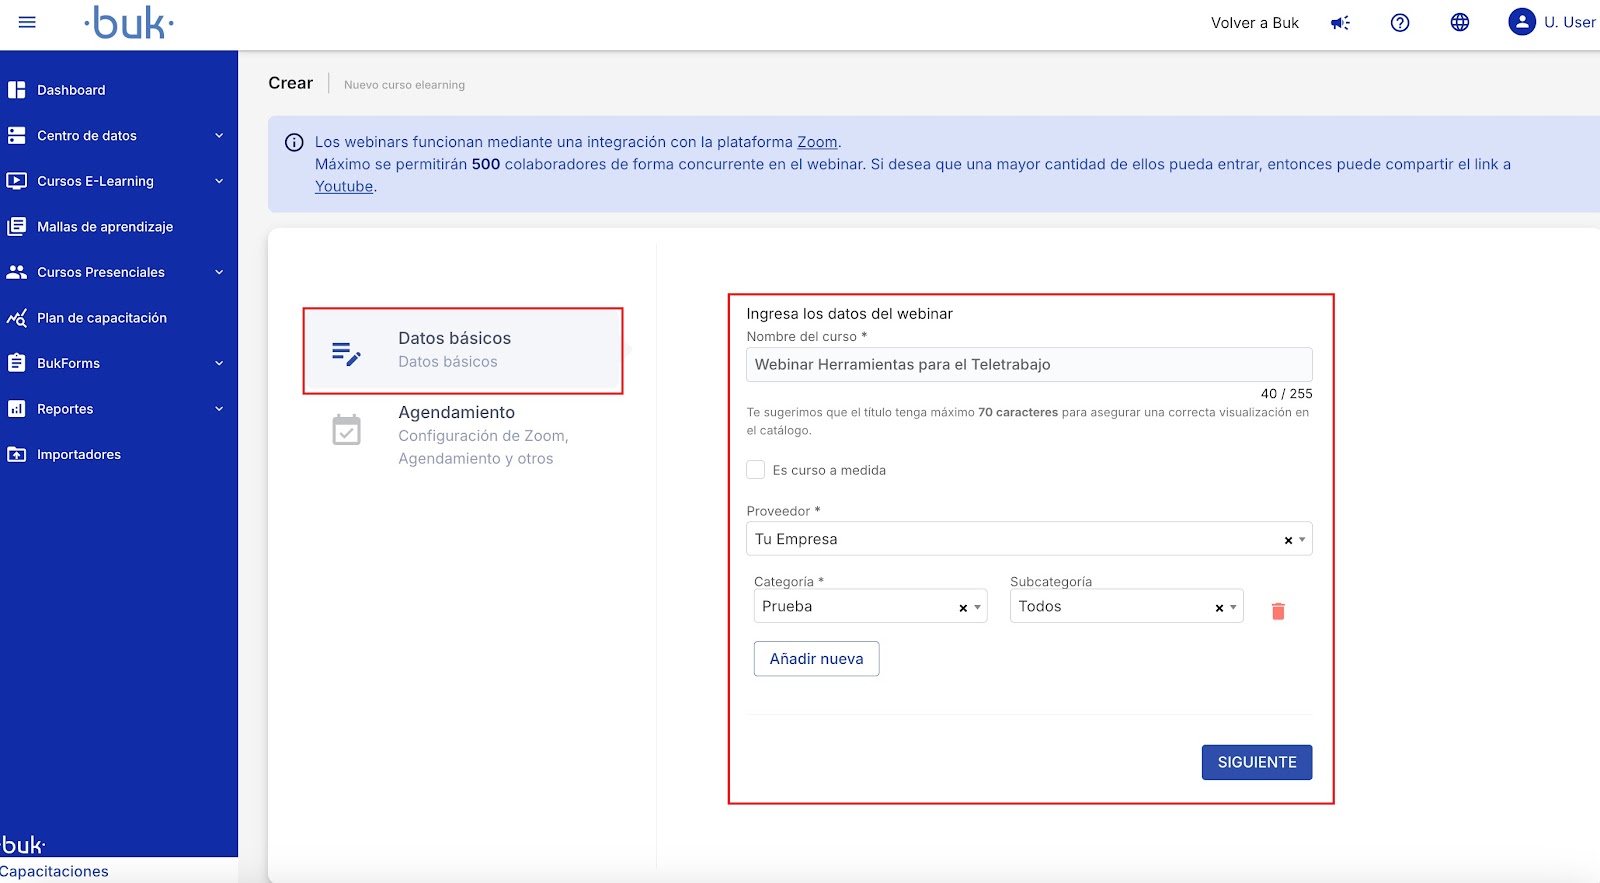Viewport: 1600px width, 883px height.
Task: Open the hamburger menu icon
Action: [x=27, y=22]
